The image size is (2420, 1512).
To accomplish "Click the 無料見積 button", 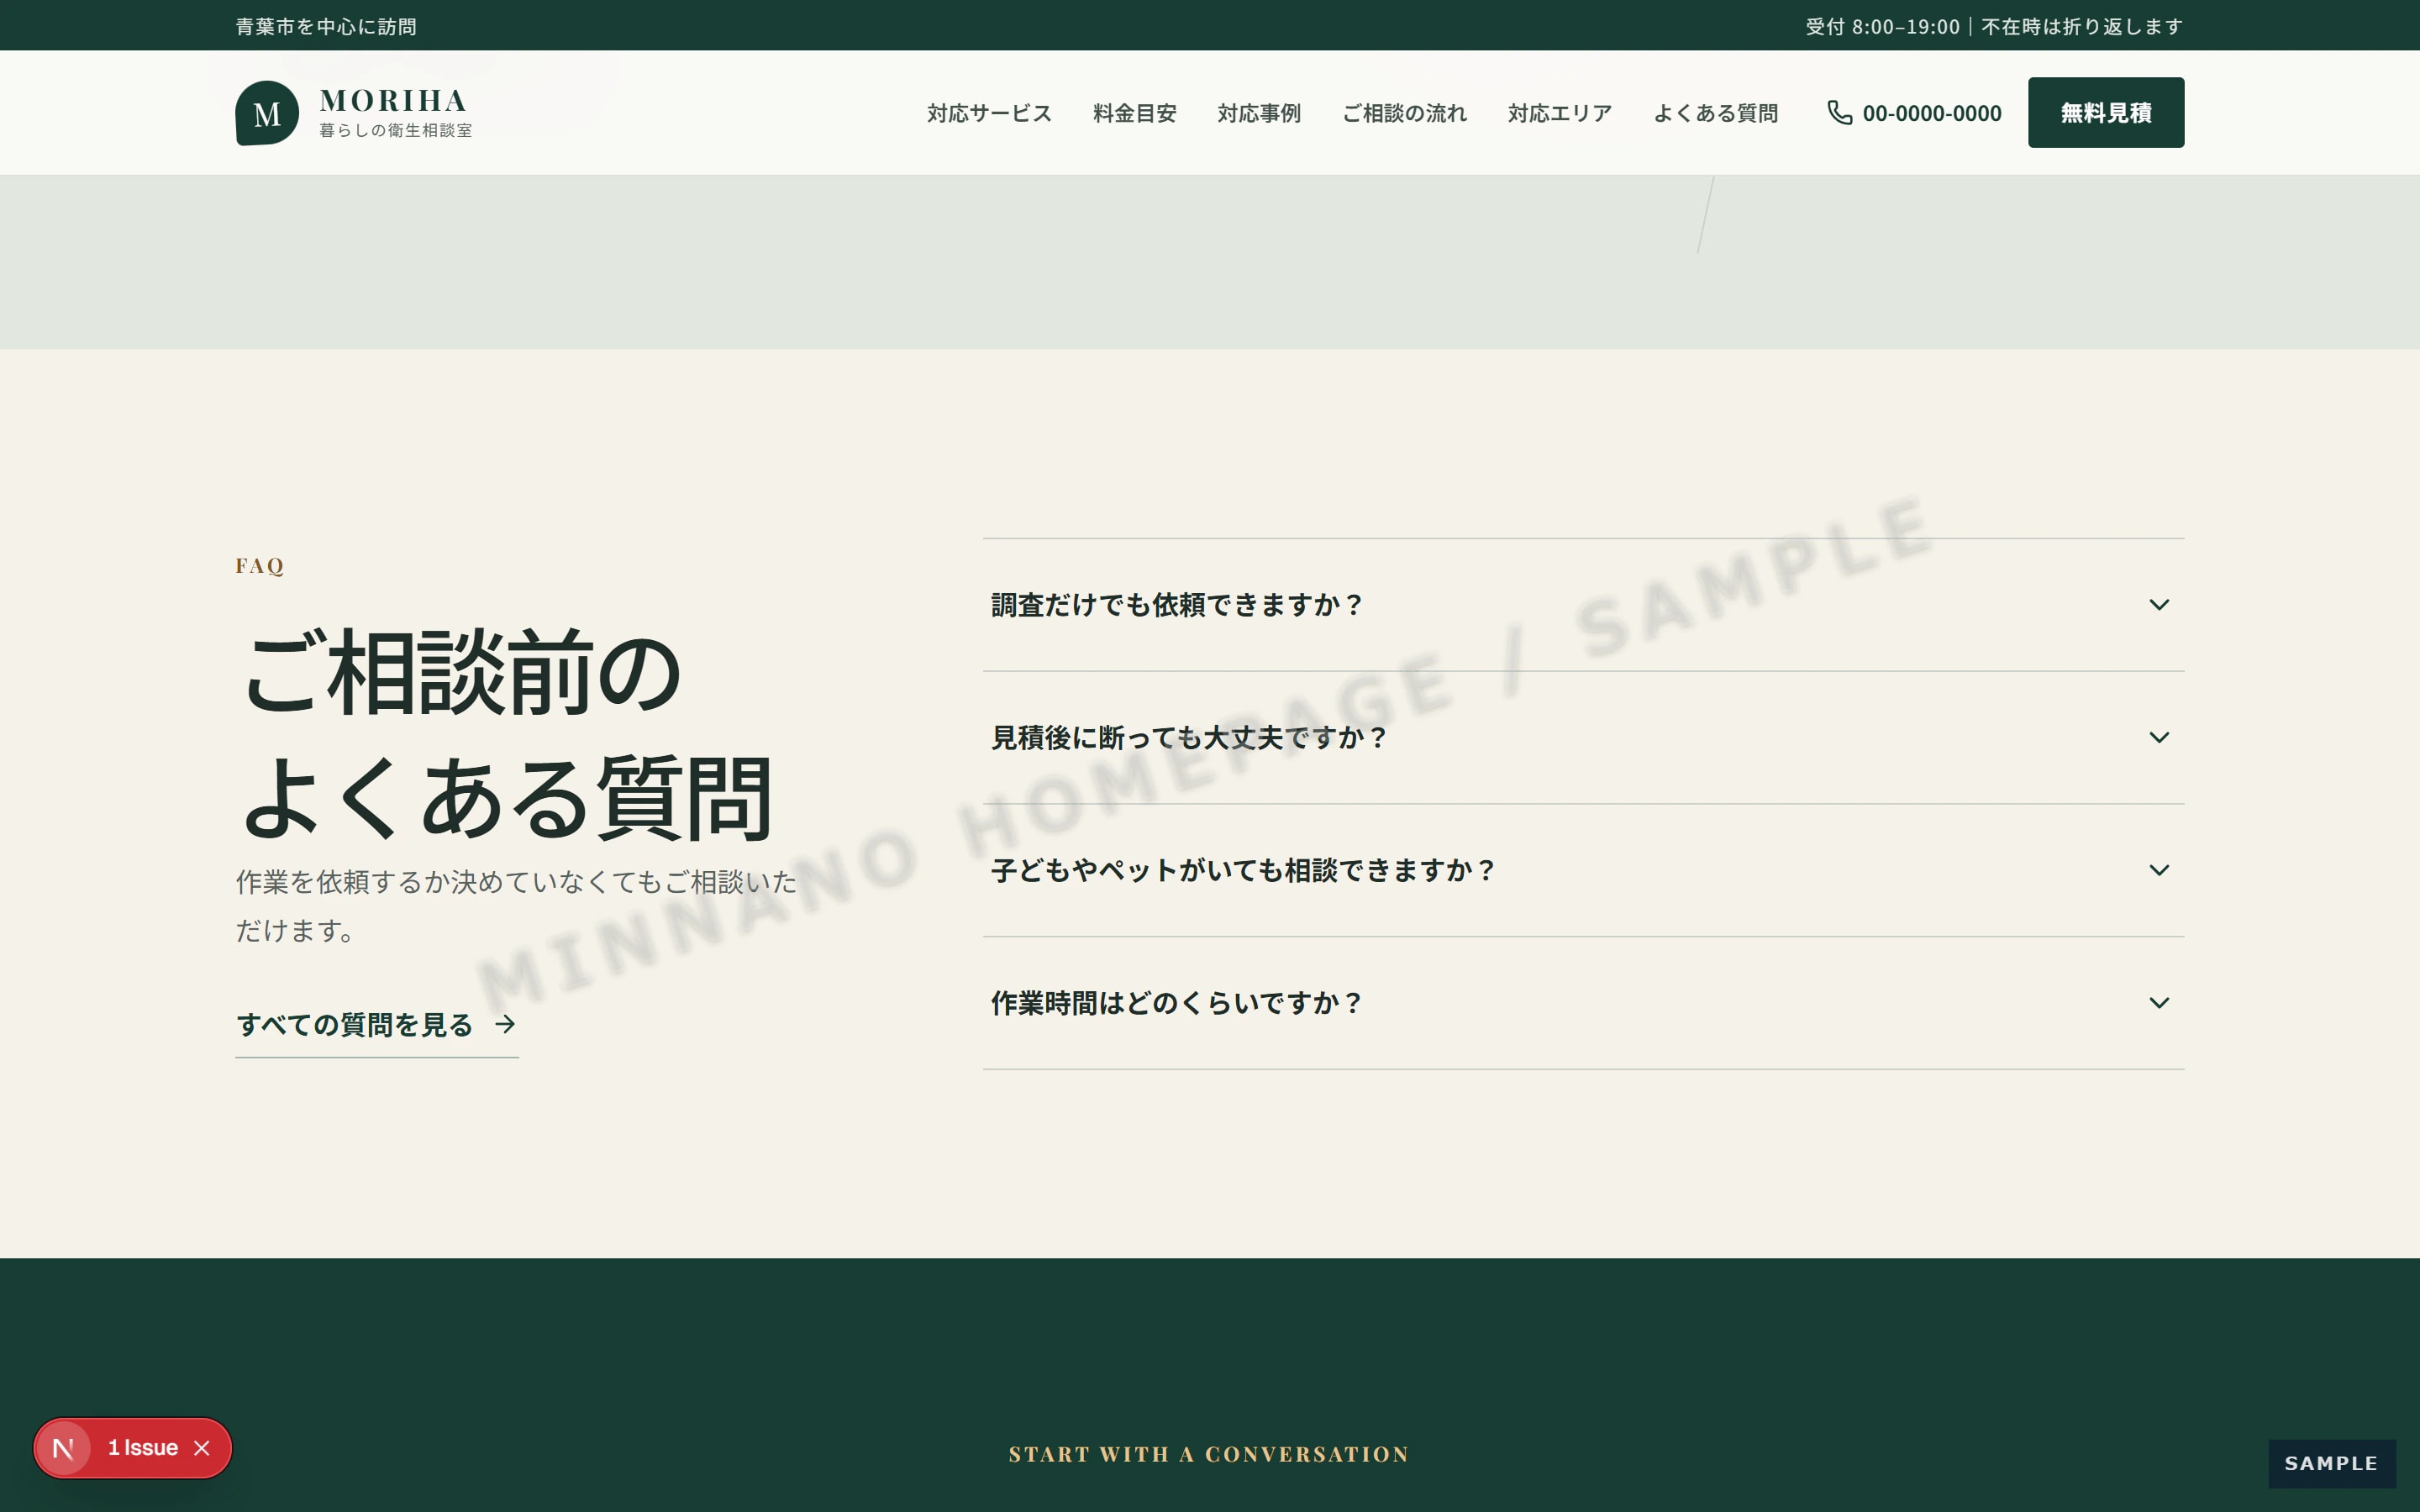I will point(2105,112).
